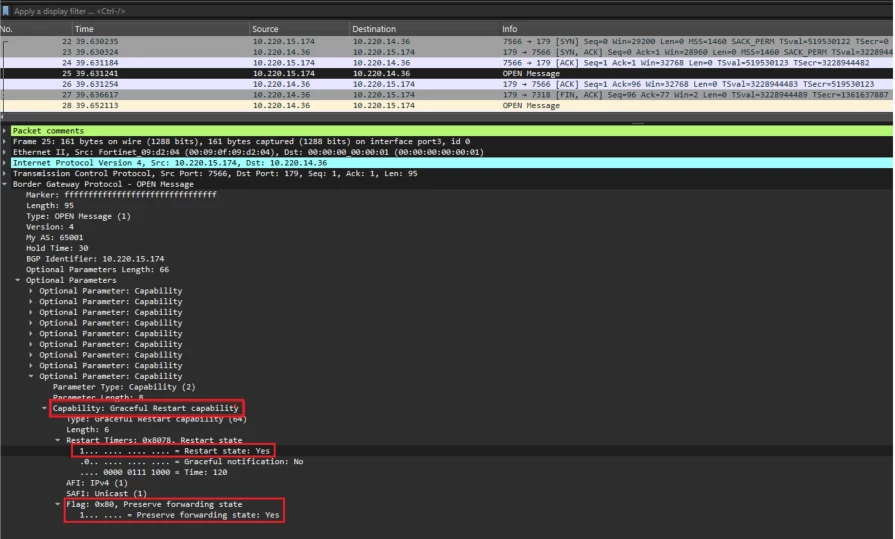Select the 'Length: 95' field

tap(50, 206)
